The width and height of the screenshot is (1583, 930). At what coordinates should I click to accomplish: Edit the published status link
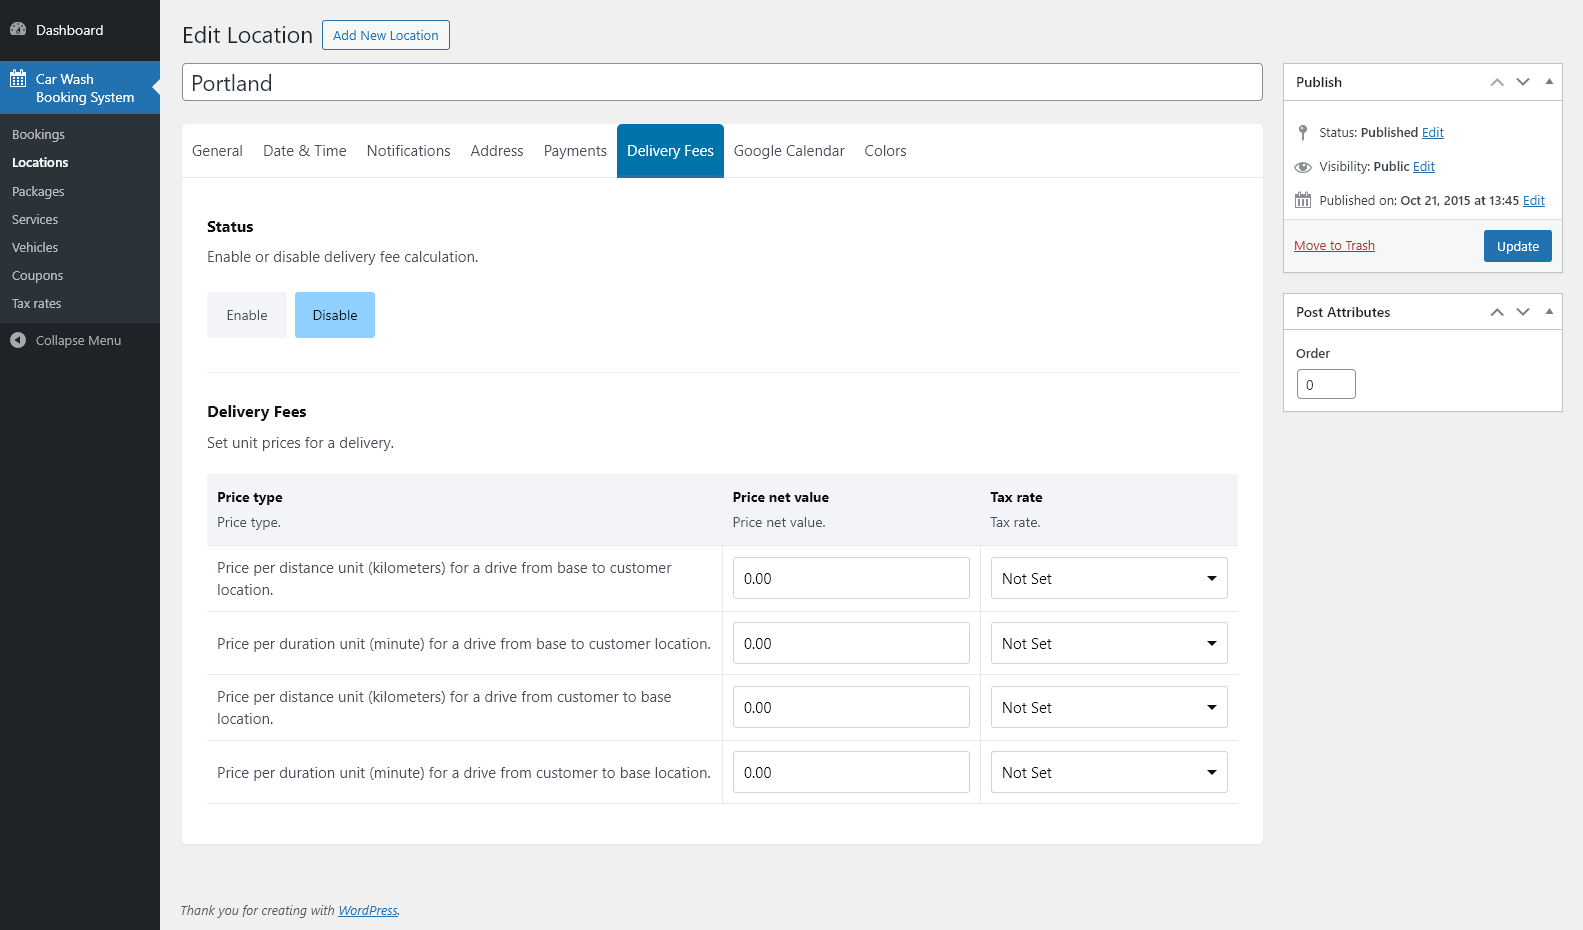[1433, 133]
